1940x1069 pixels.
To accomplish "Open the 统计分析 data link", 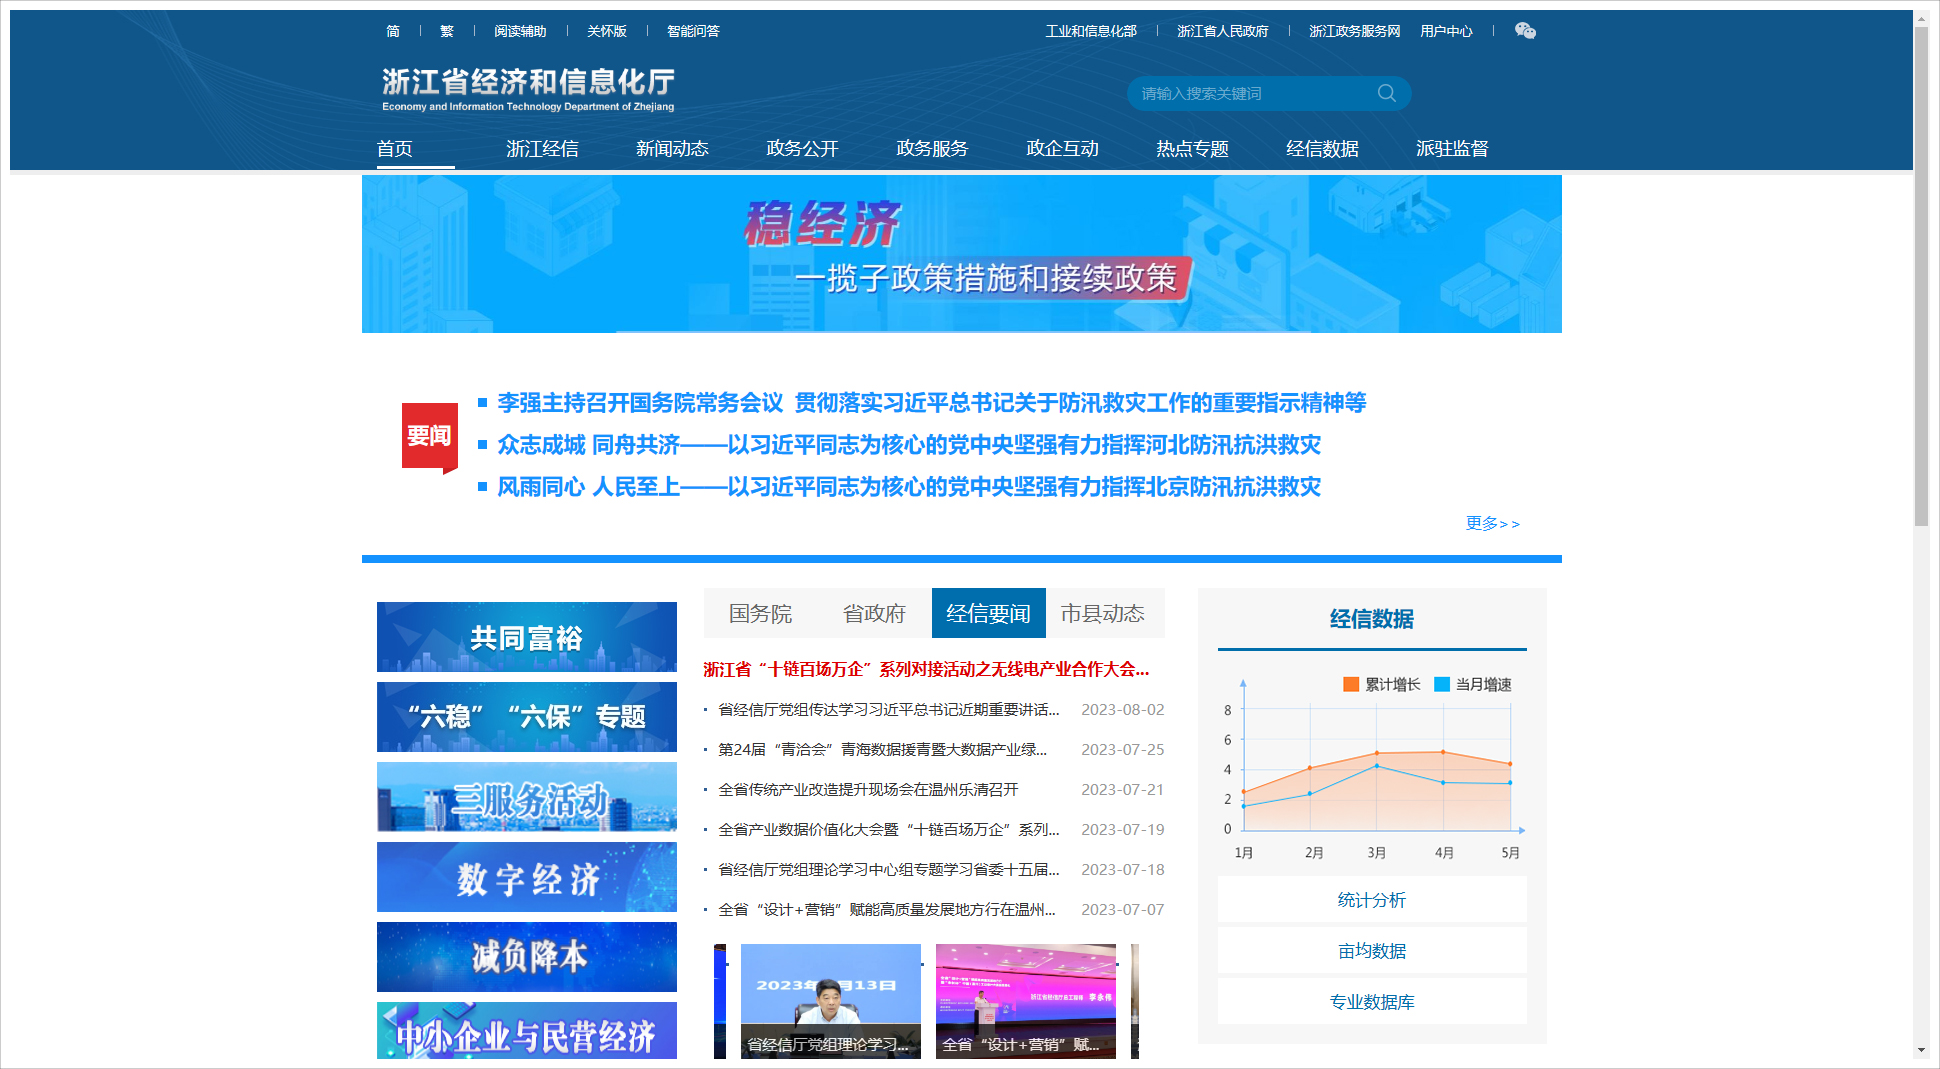I will click(1371, 900).
